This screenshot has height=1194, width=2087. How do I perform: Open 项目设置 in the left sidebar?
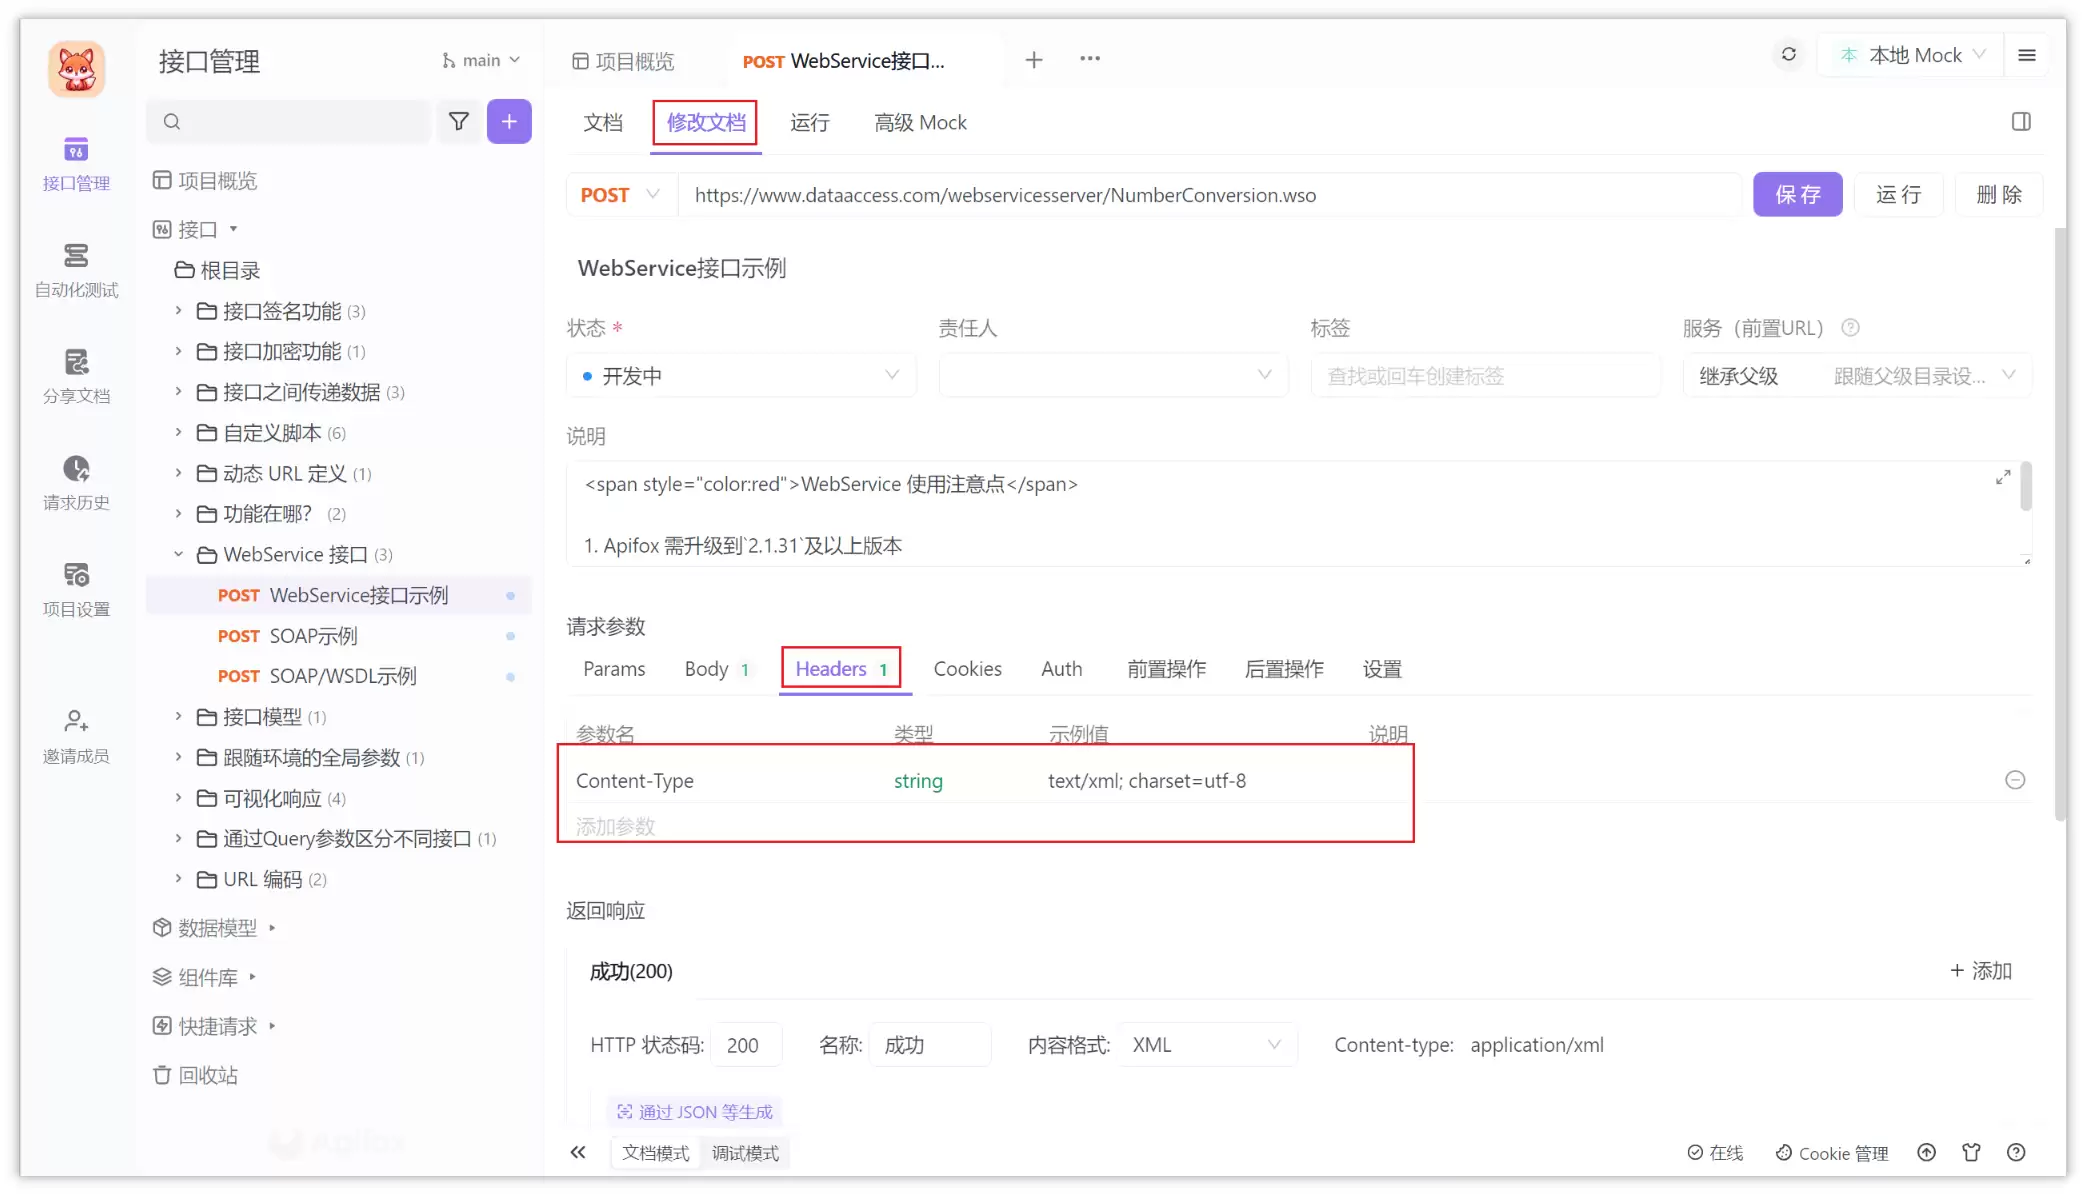[x=76, y=590]
